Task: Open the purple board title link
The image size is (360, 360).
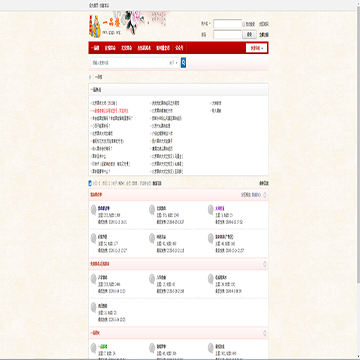Action: click(x=220, y=208)
